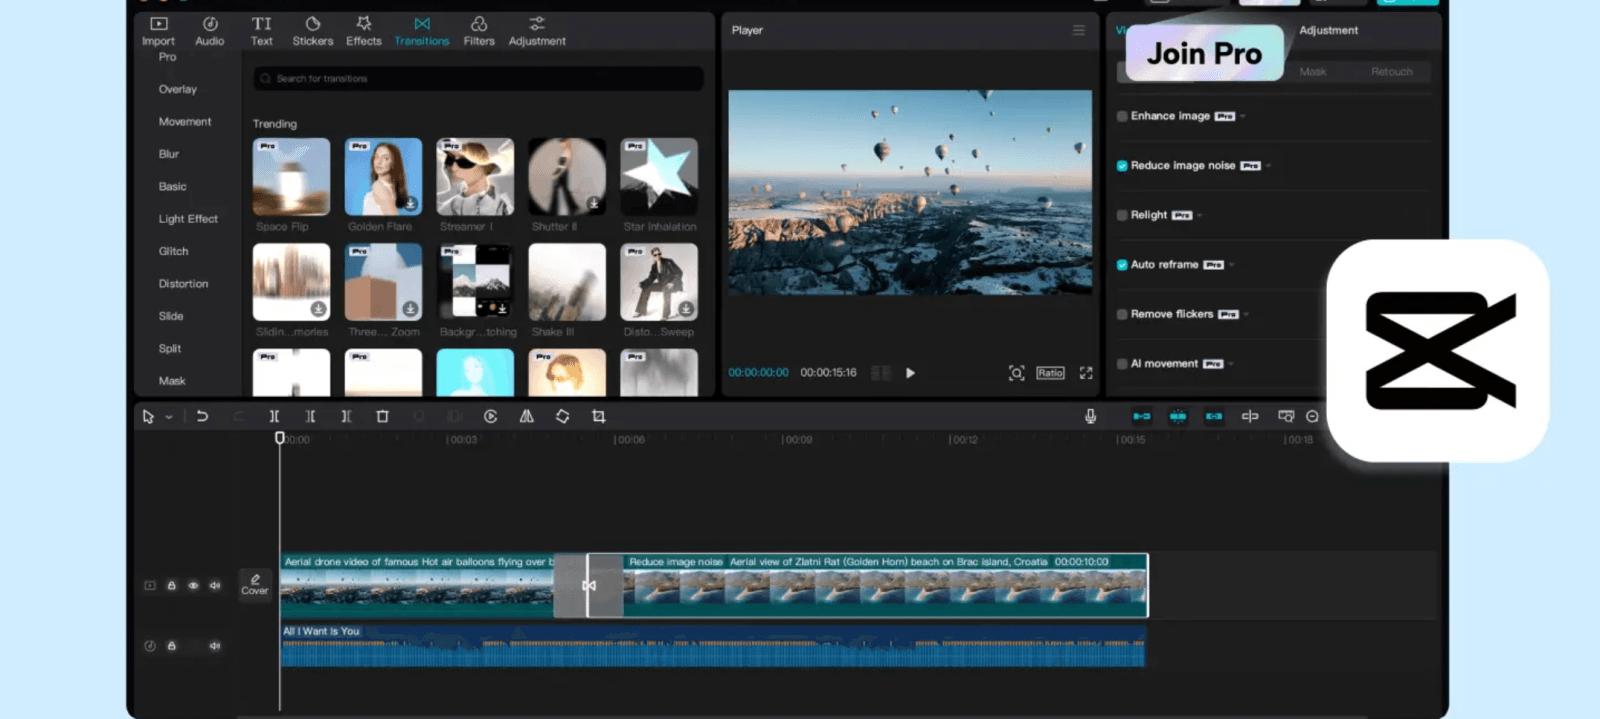1600x719 pixels.
Task: Start voiceover recording with microphone
Action: [x=1090, y=416]
